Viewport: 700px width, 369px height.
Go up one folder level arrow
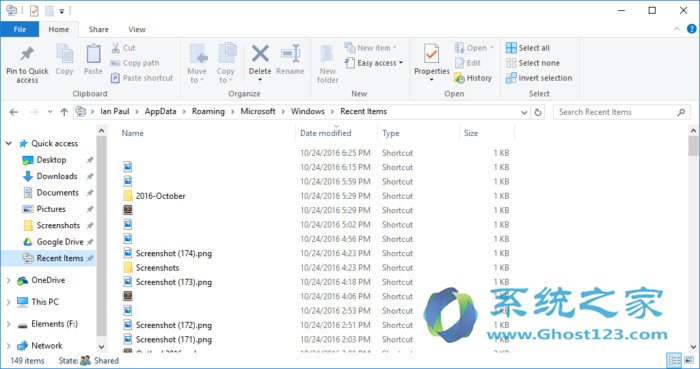click(64, 112)
